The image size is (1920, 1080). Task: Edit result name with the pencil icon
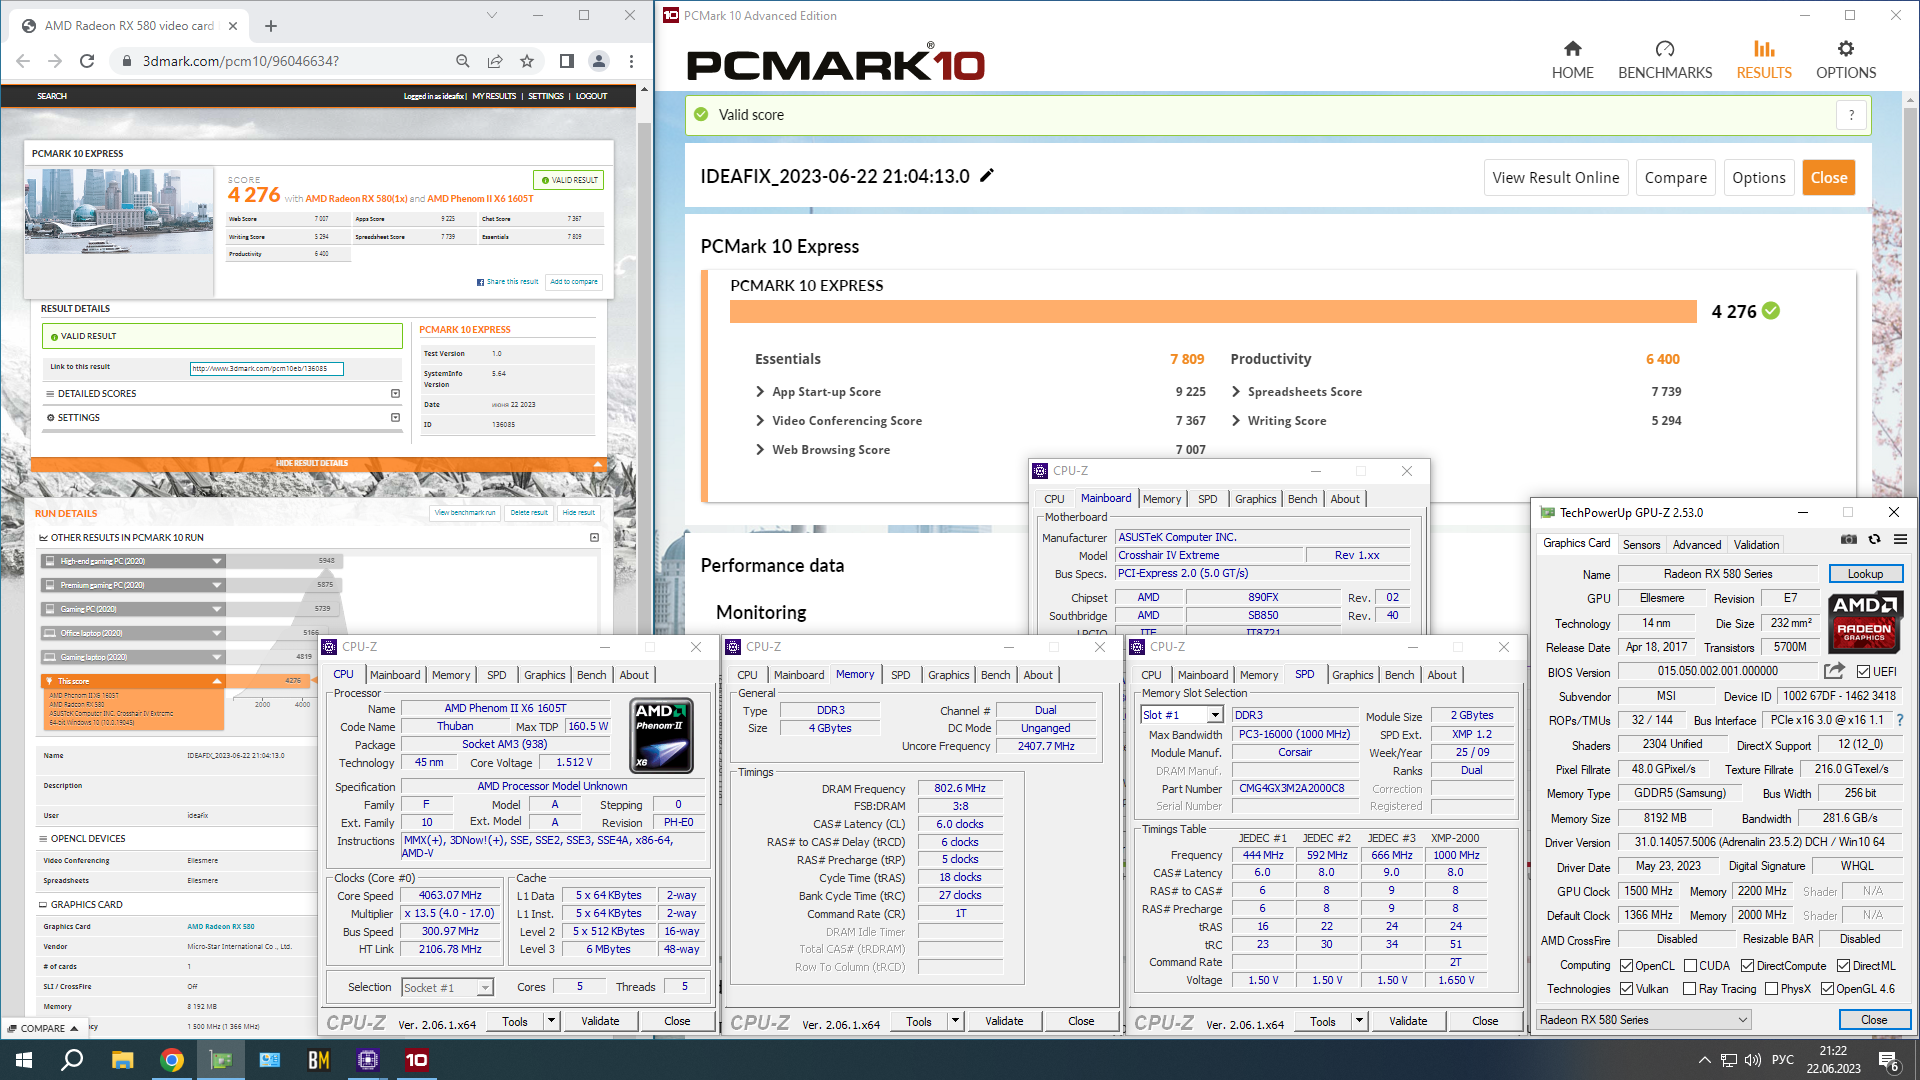pyautogui.click(x=987, y=176)
